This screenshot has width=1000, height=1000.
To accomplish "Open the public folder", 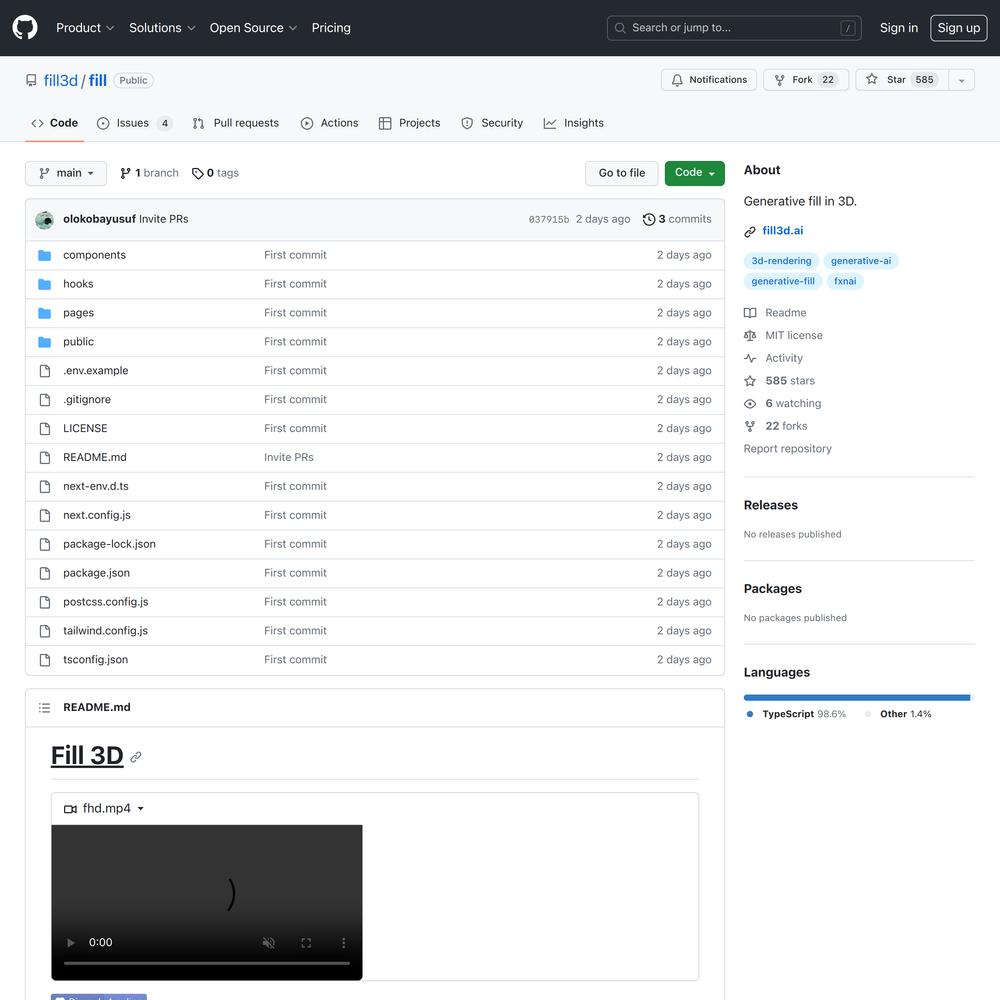I will 78,342.
